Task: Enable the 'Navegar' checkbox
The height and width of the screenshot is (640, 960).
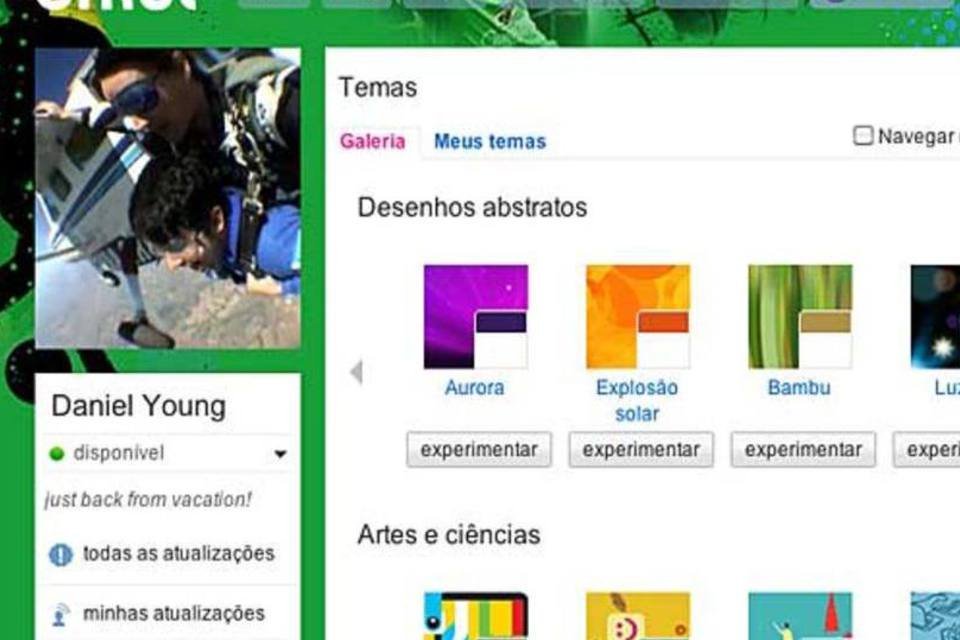Action: 863,135
